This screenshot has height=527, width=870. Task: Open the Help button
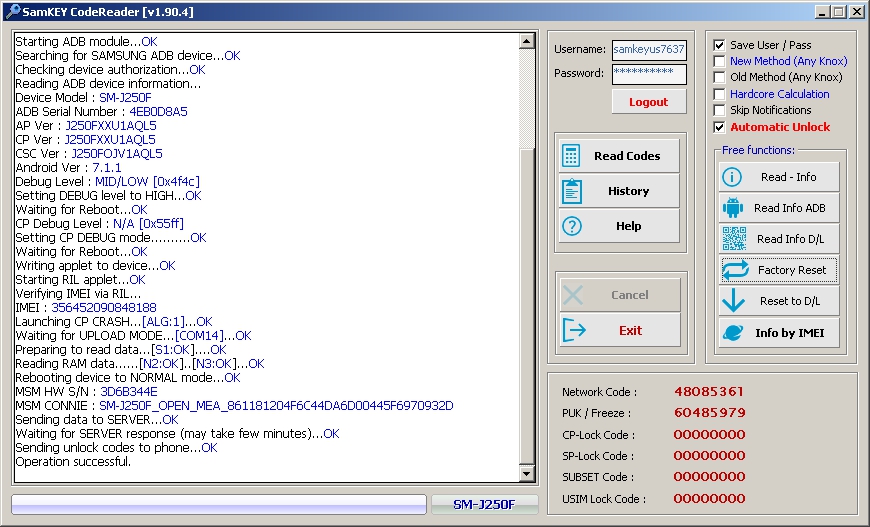point(619,226)
